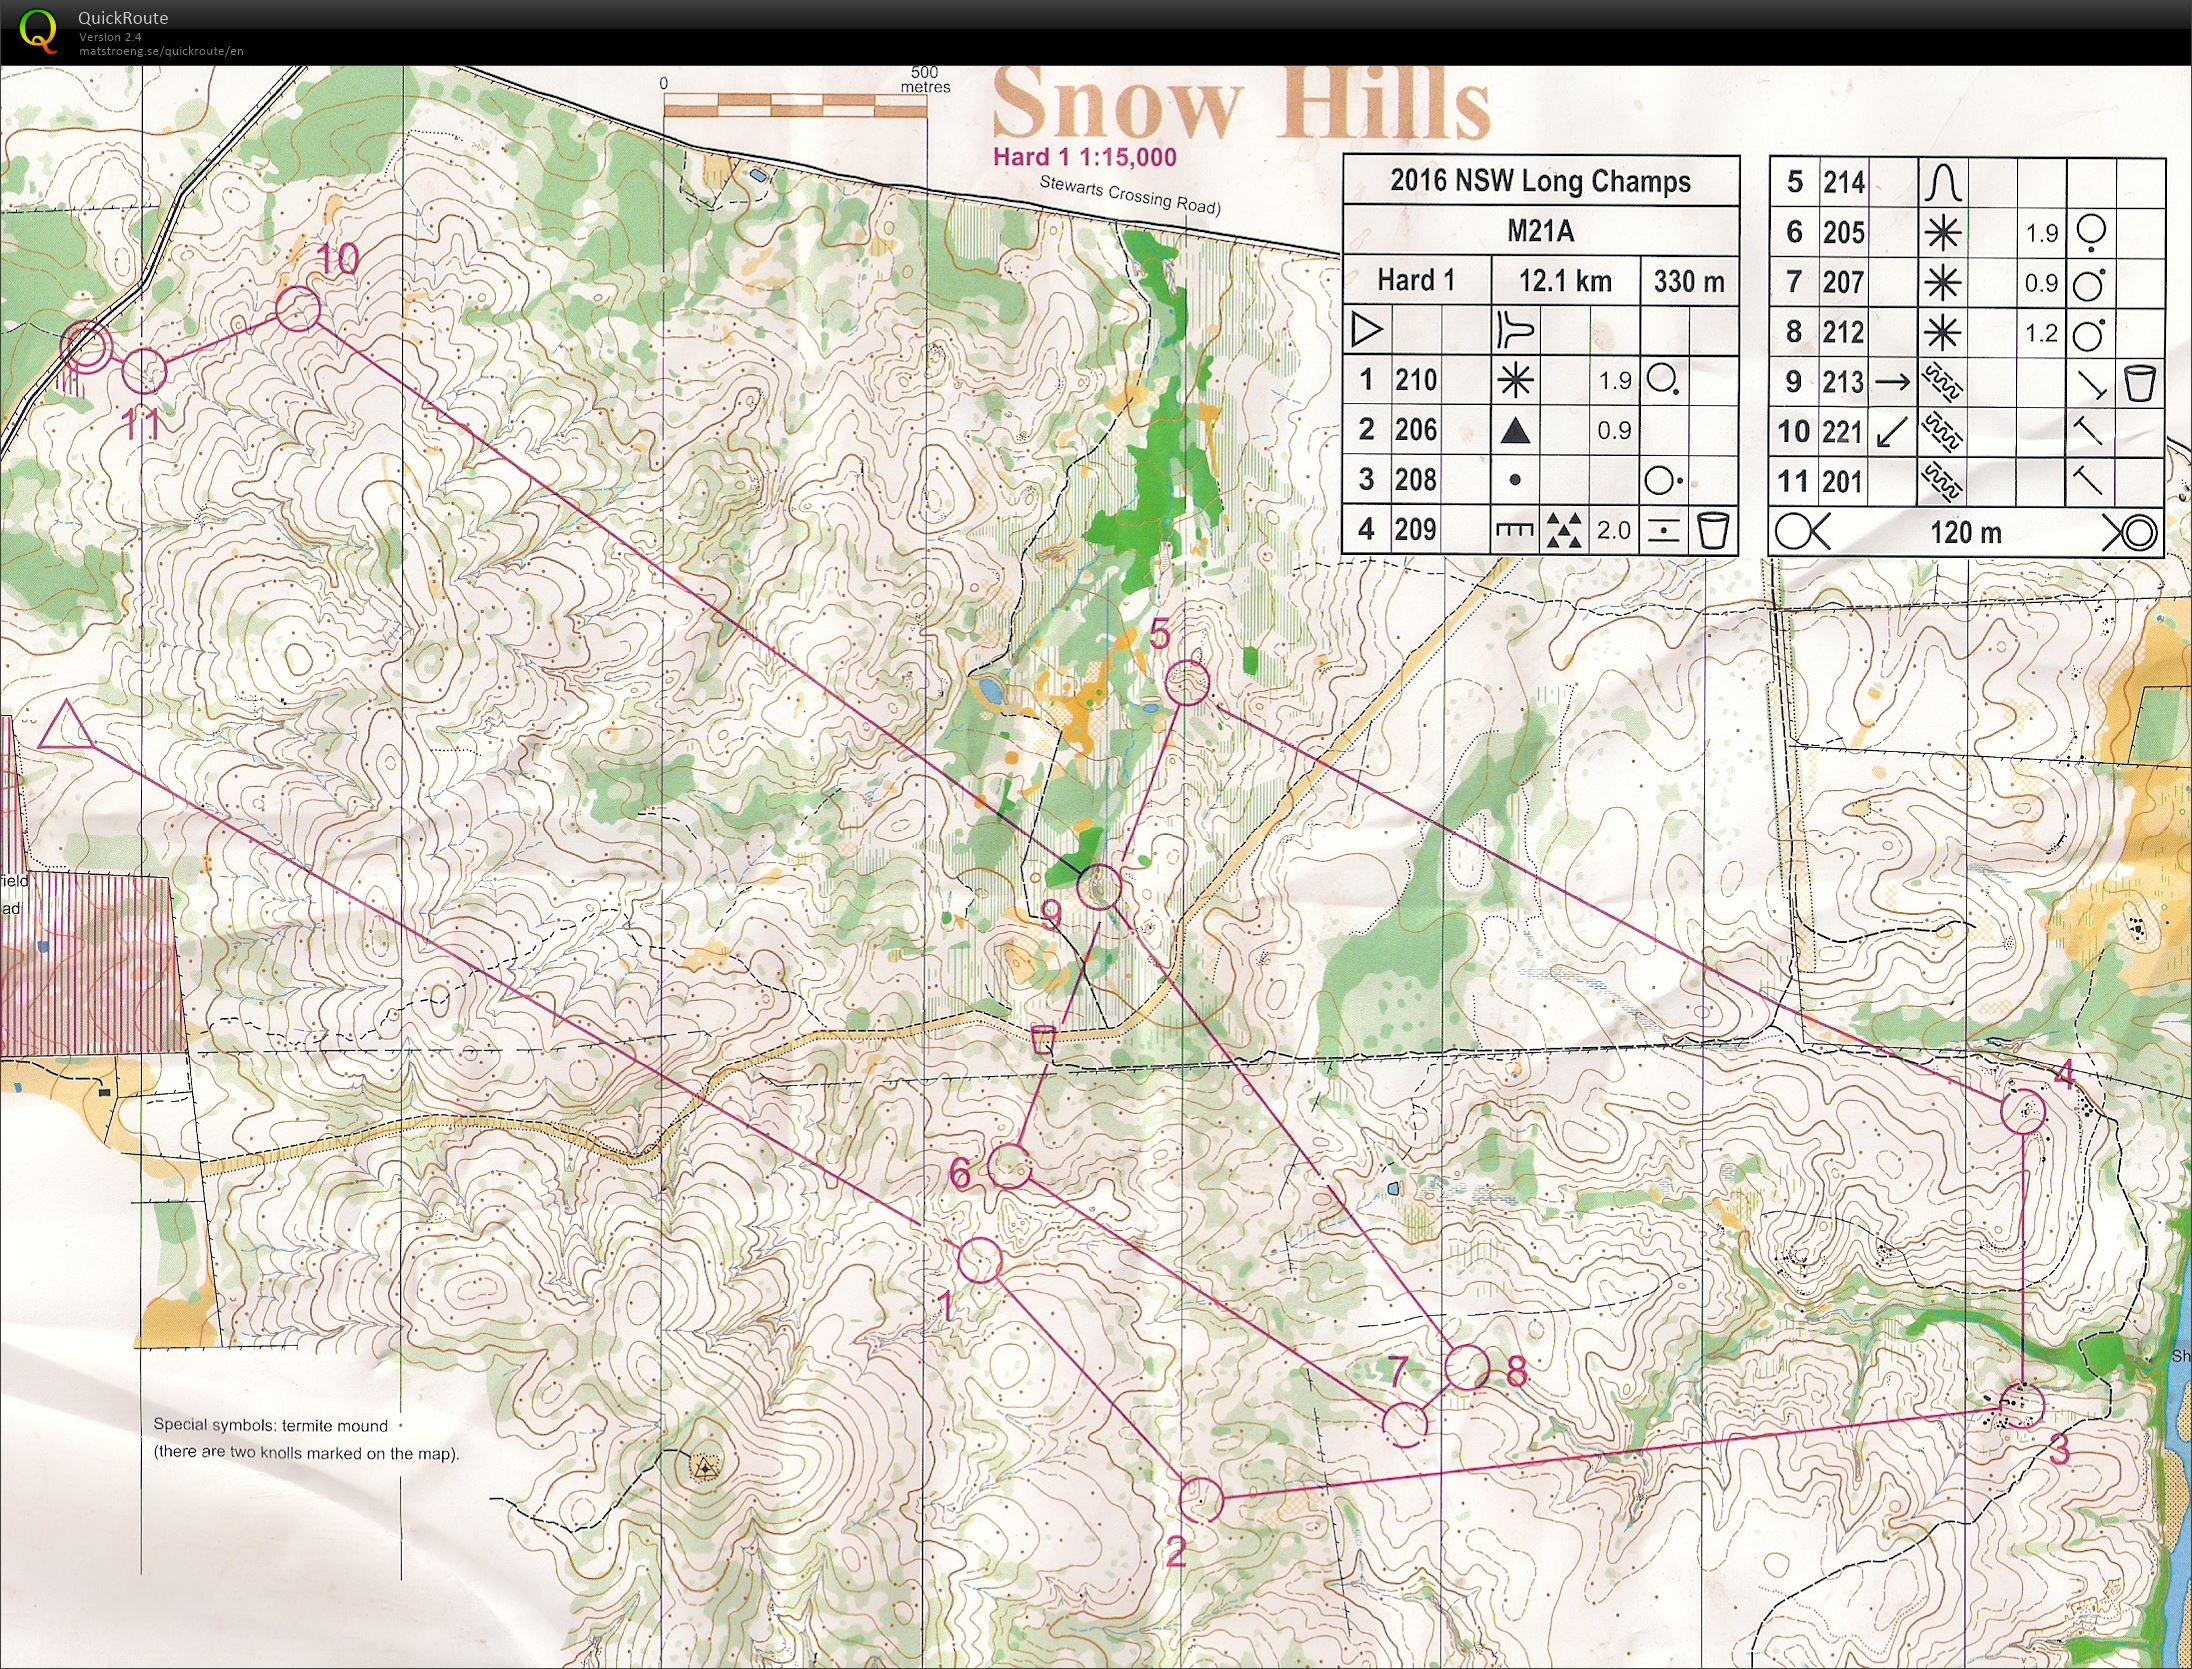Viewport: 2192px width, 1669px height.
Task: Click the finish double circle marker
Action: tap(85, 347)
